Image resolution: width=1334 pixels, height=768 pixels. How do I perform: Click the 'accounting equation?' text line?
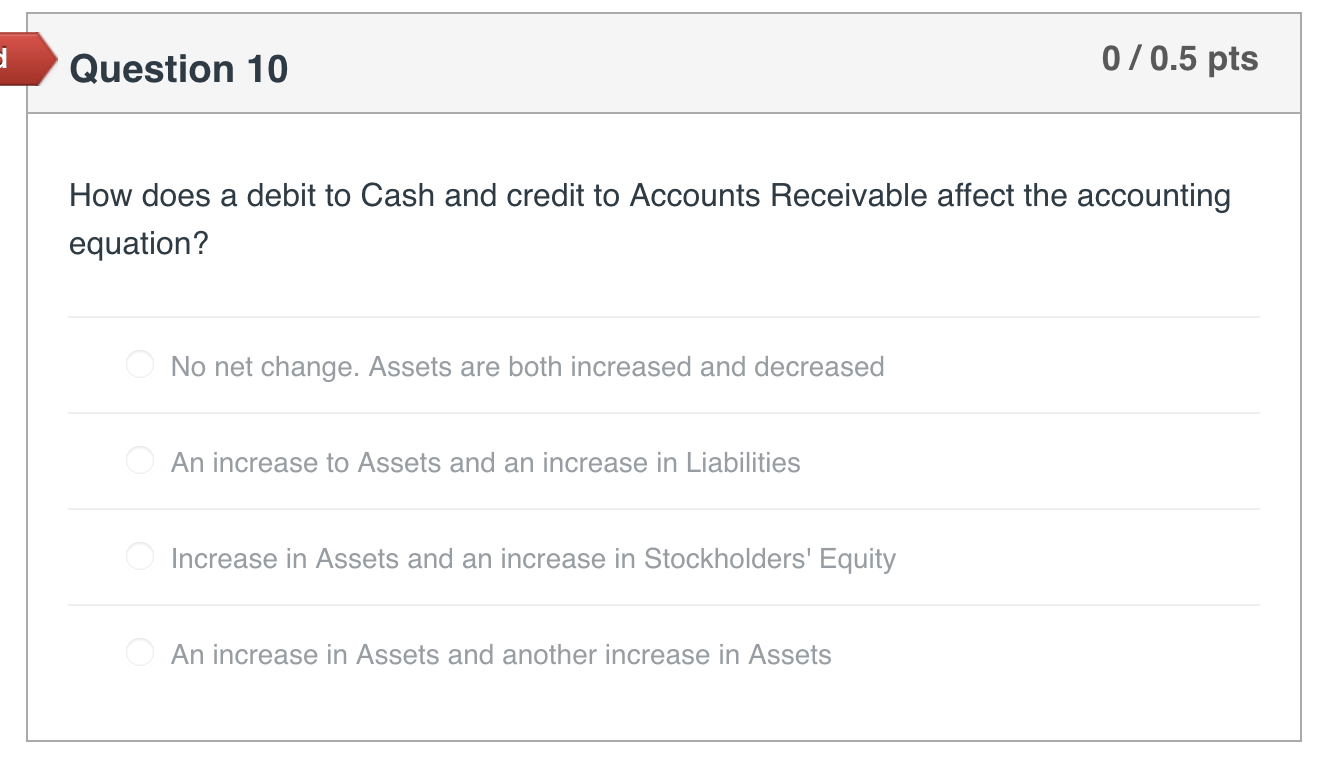[137, 240]
